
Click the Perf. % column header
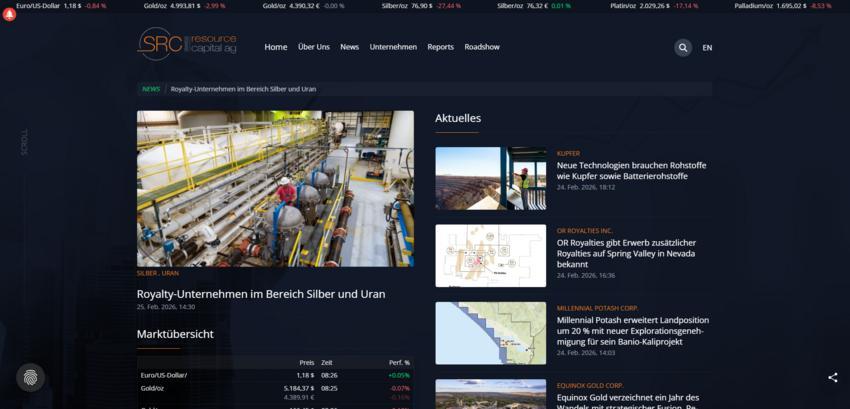(400, 362)
